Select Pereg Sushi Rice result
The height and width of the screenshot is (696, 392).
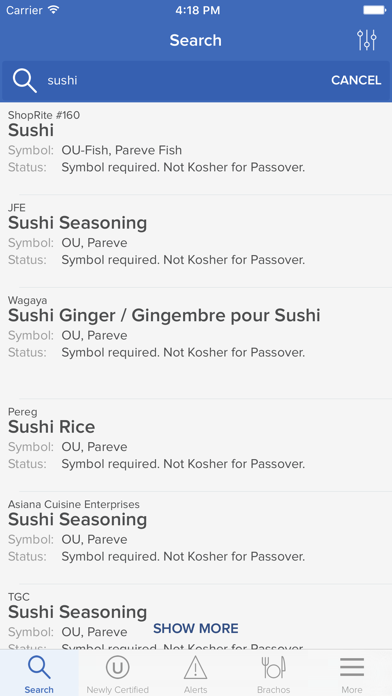pos(196,445)
